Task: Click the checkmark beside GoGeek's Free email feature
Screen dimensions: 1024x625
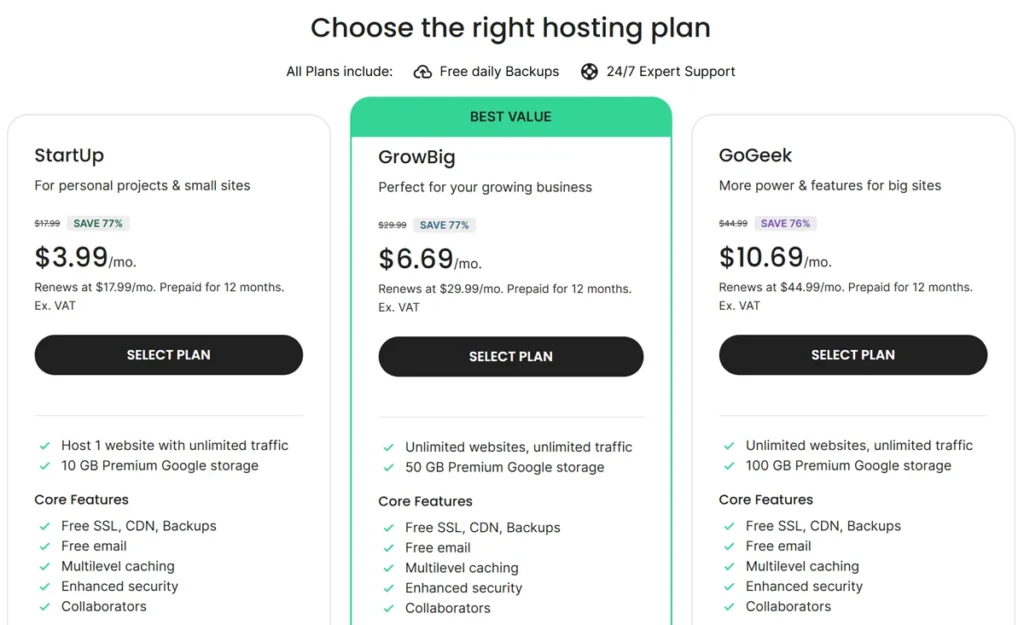Action: [731, 546]
